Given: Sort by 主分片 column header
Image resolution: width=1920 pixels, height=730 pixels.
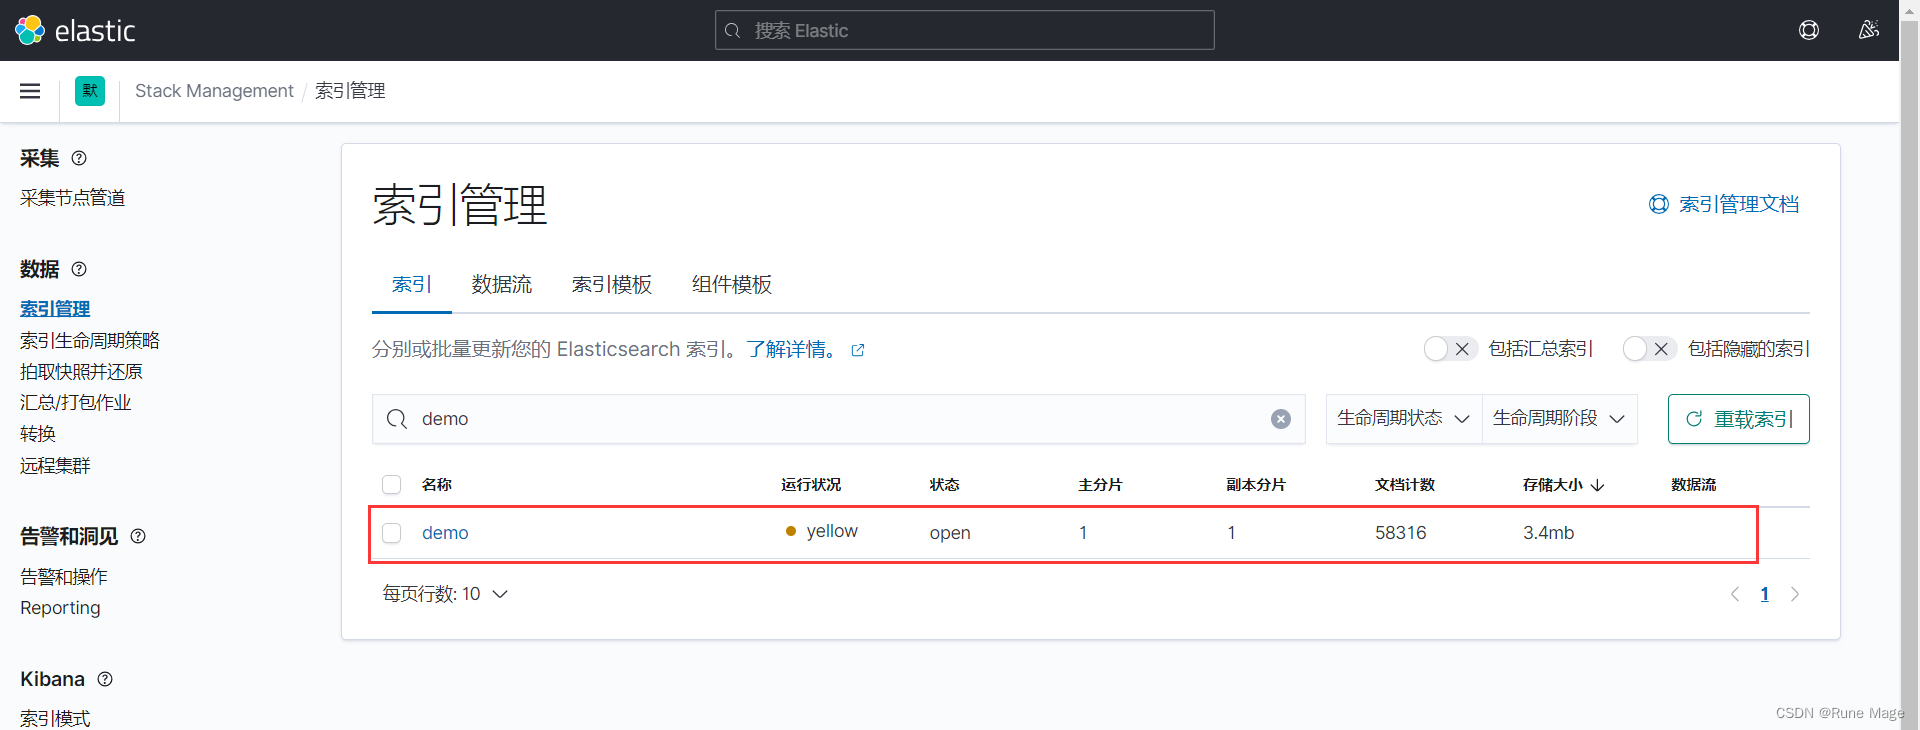Looking at the screenshot, I should [x=1100, y=485].
